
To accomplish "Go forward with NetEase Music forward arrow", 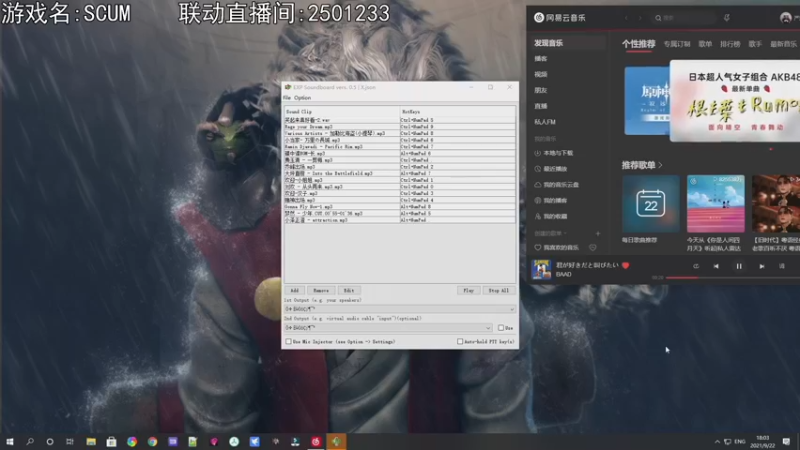I will 640,18.
